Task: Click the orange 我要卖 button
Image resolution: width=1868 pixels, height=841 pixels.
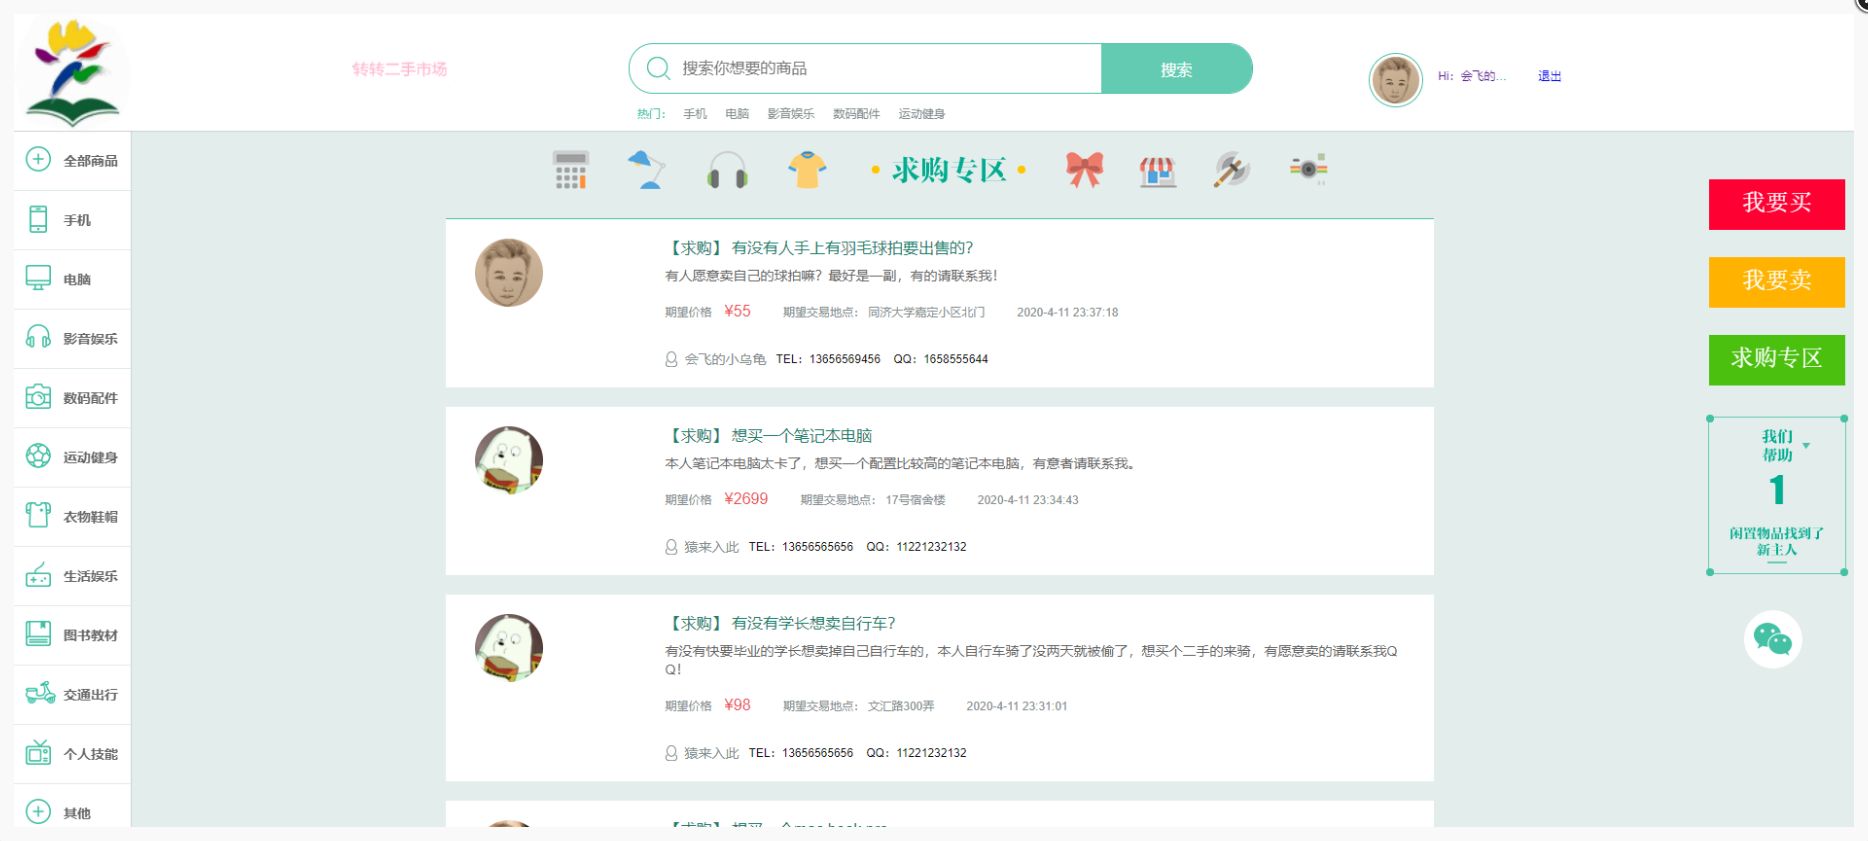Action: click(1776, 281)
